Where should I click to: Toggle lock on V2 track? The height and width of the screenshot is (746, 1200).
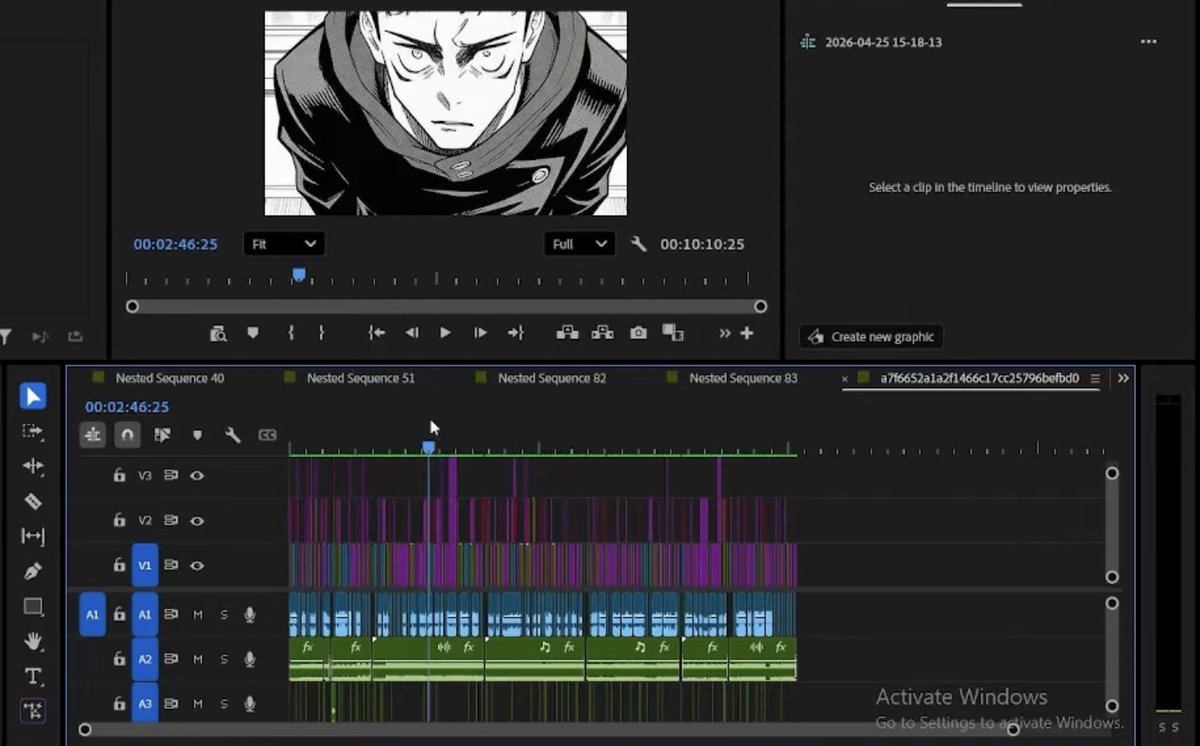119,520
